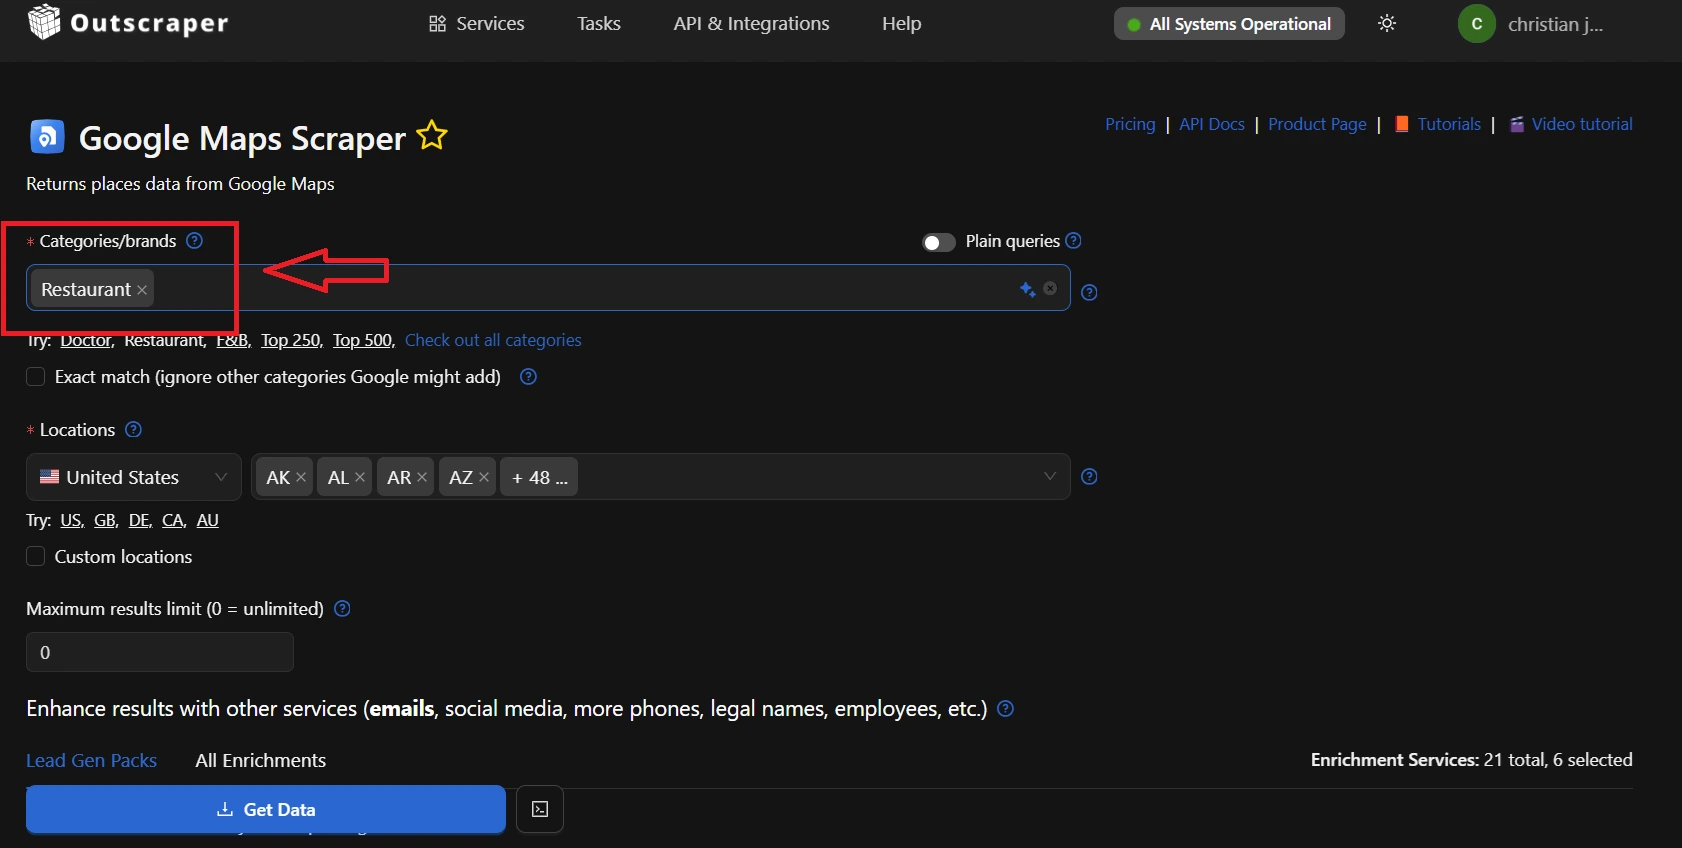
Task: Clear all categories with the circle X icon
Action: coord(1050,288)
